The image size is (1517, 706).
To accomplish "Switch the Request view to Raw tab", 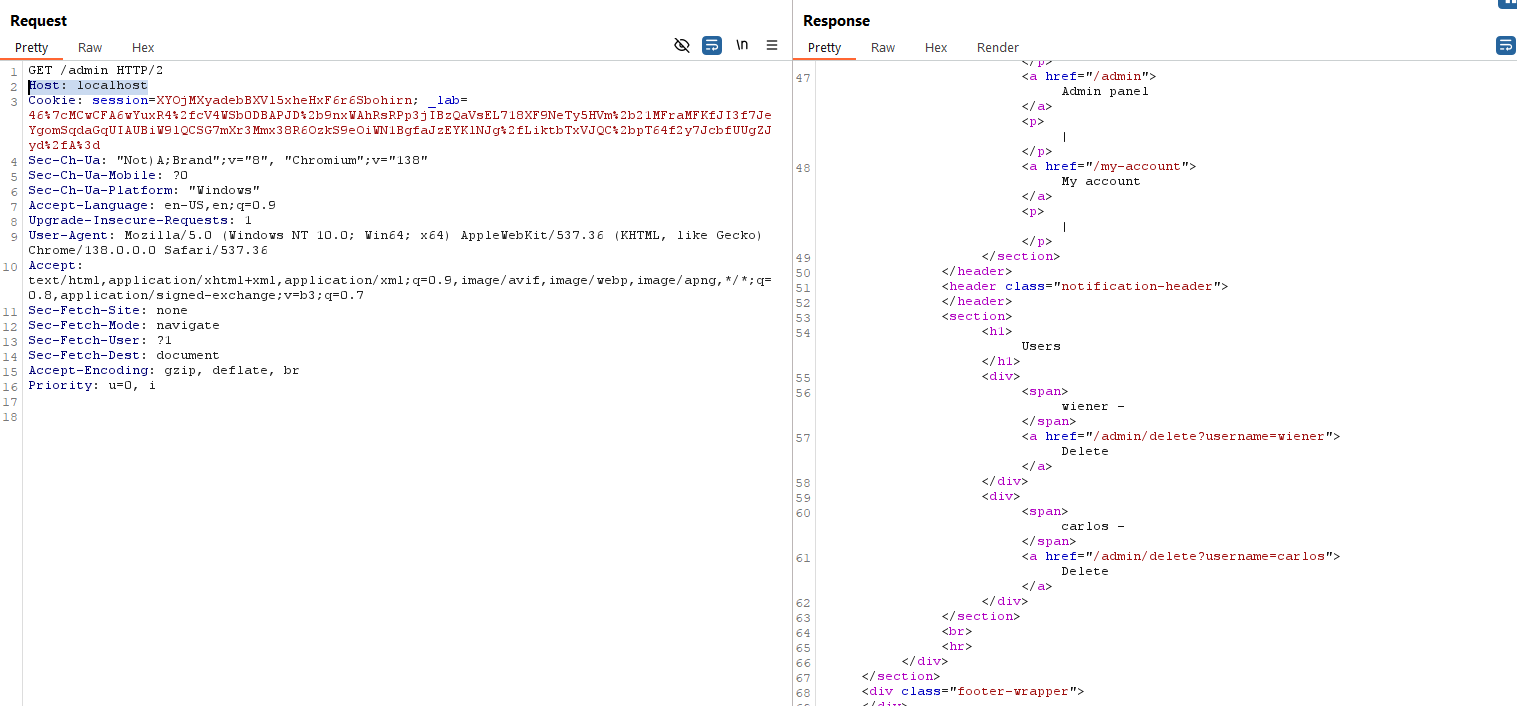I will 90,47.
